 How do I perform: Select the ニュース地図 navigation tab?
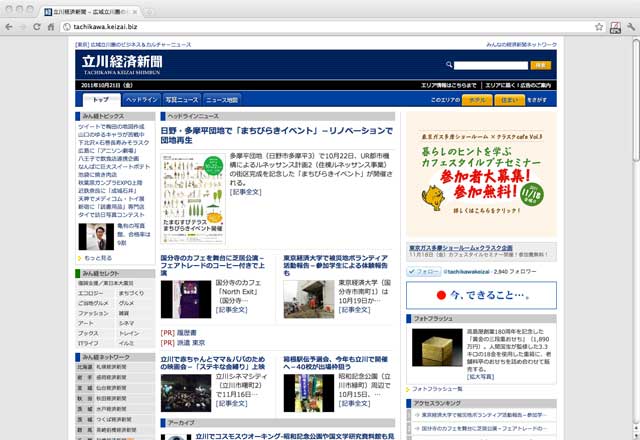222,100
